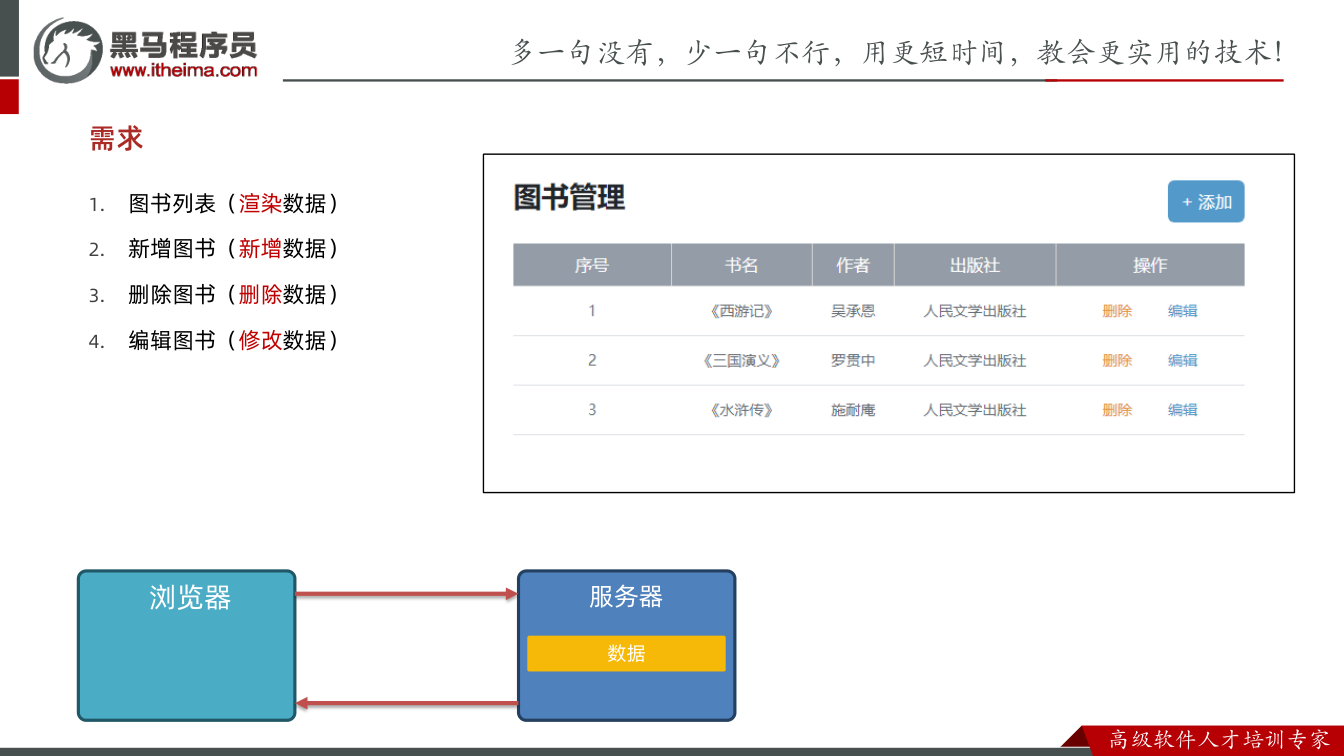This screenshot has height=756, width=1344.
Task: Click the 《西游记》 title cell
Action: pyautogui.click(x=741, y=311)
